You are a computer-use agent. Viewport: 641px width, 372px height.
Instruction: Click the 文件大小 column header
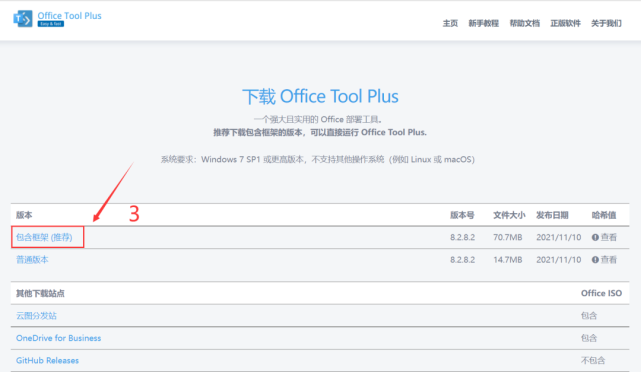point(509,215)
